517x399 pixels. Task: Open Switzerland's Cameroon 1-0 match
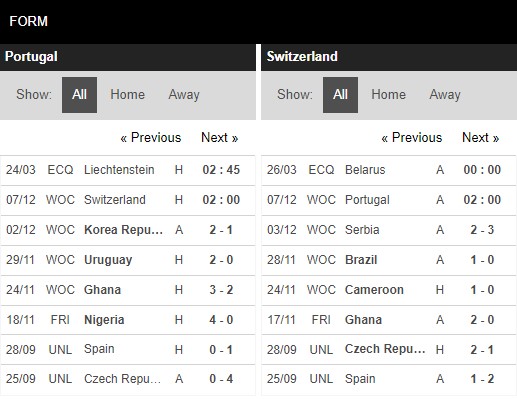pos(389,290)
